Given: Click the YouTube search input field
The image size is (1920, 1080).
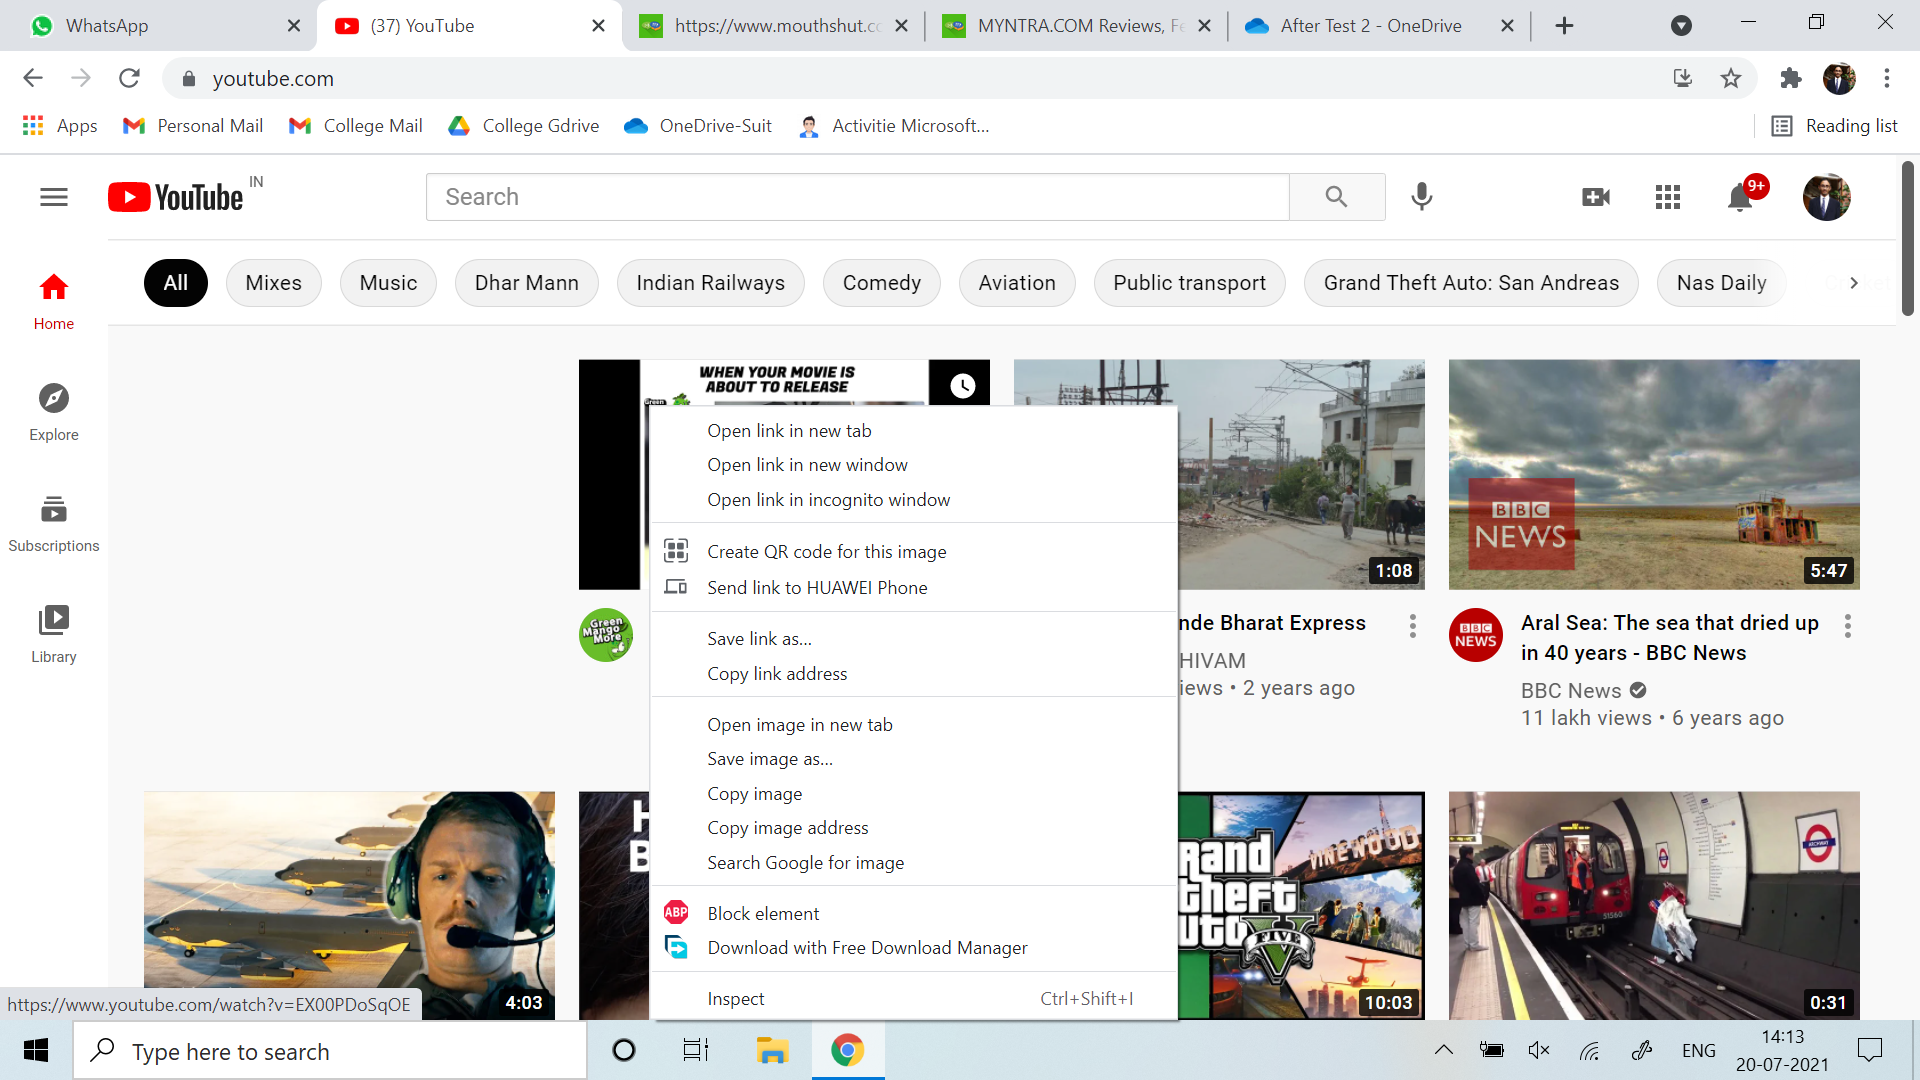Looking at the screenshot, I should click(857, 197).
